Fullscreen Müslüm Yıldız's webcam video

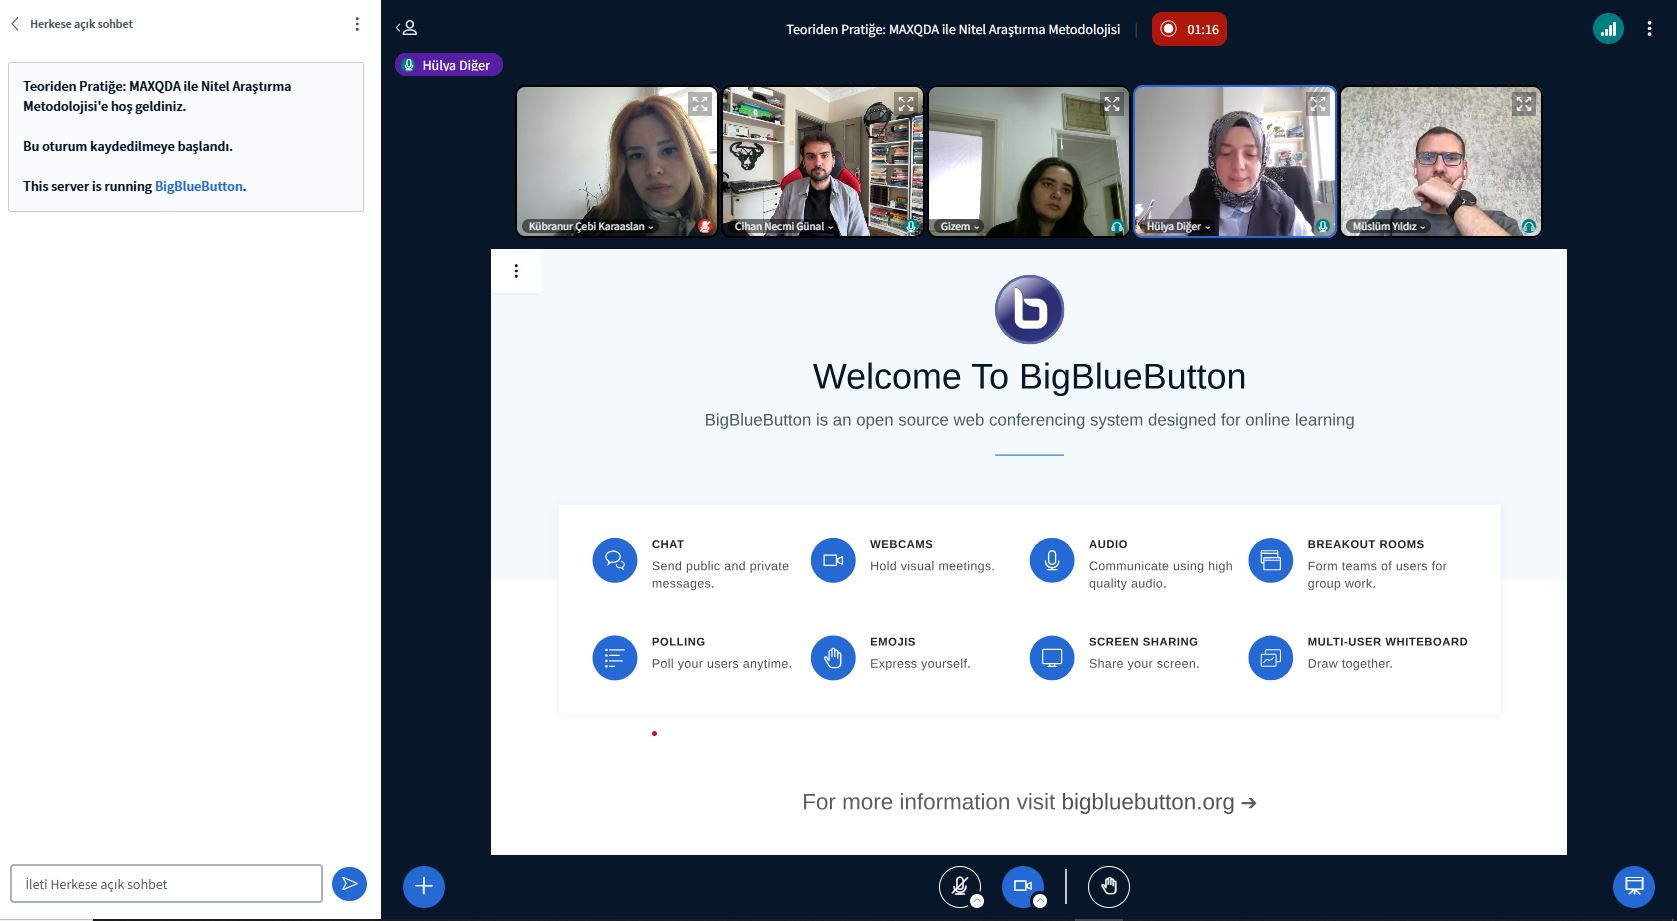pos(1523,104)
